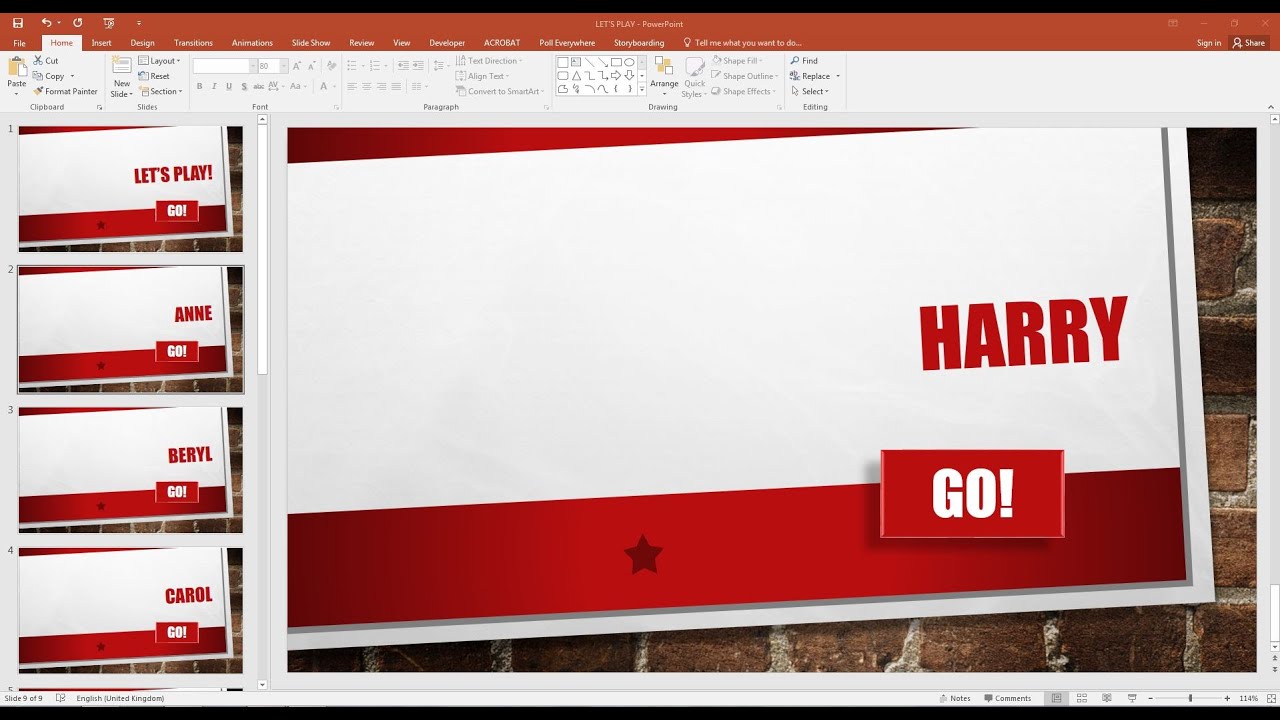Pick the Text Box shape in gallery
This screenshot has height=720, width=1280.
576,62
